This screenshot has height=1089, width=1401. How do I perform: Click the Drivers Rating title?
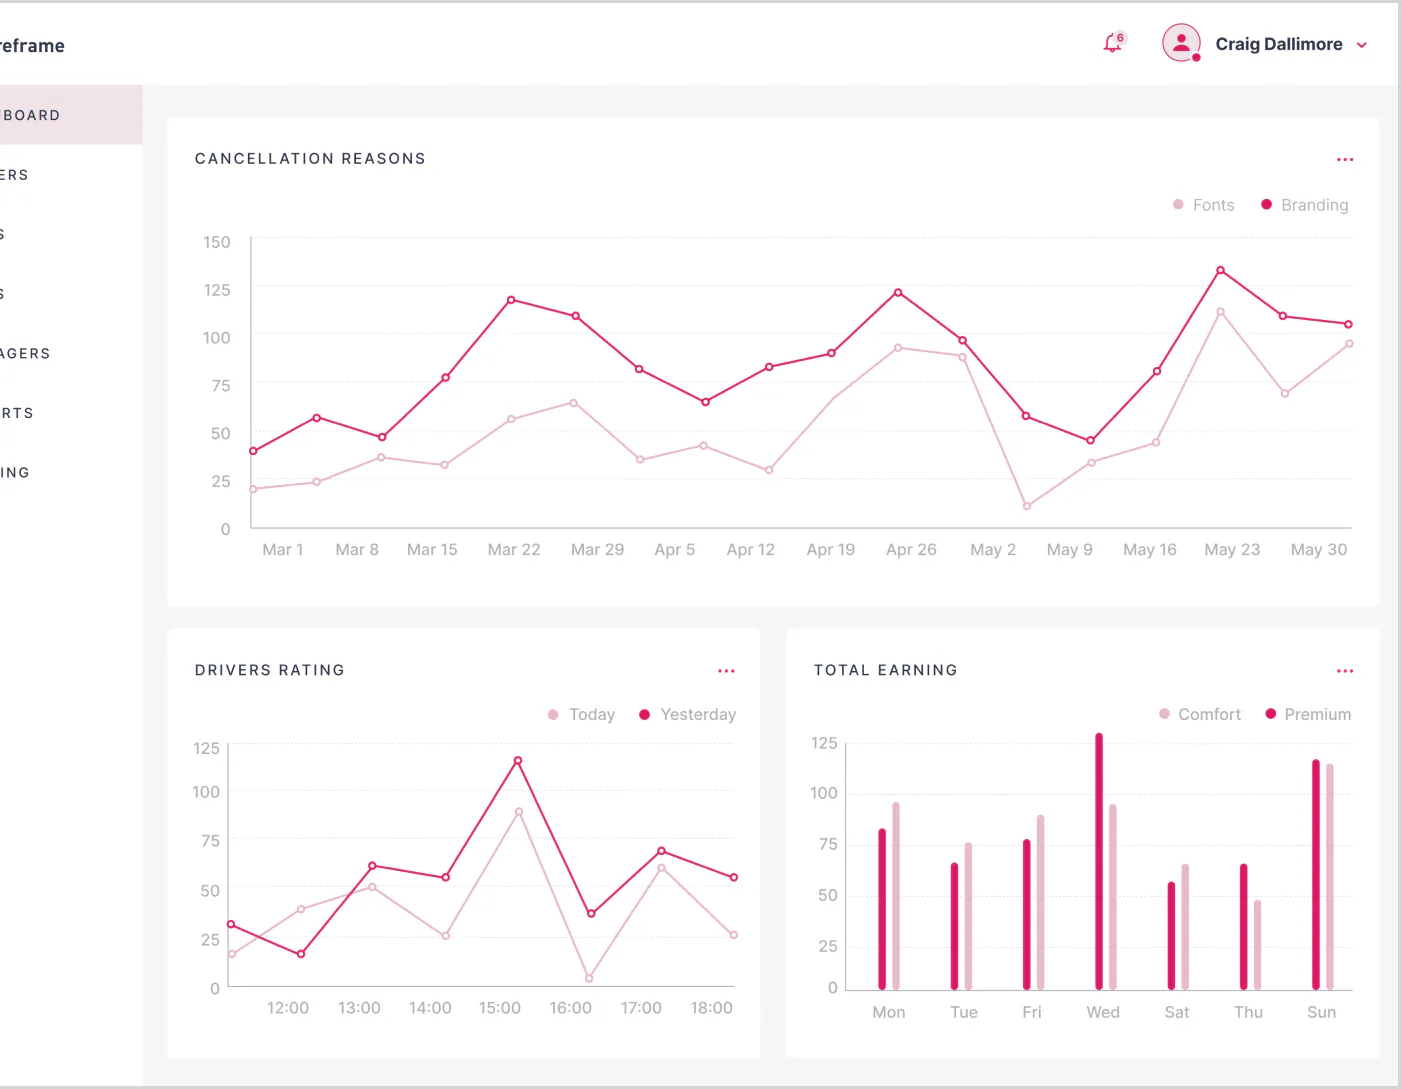[270, 670]
